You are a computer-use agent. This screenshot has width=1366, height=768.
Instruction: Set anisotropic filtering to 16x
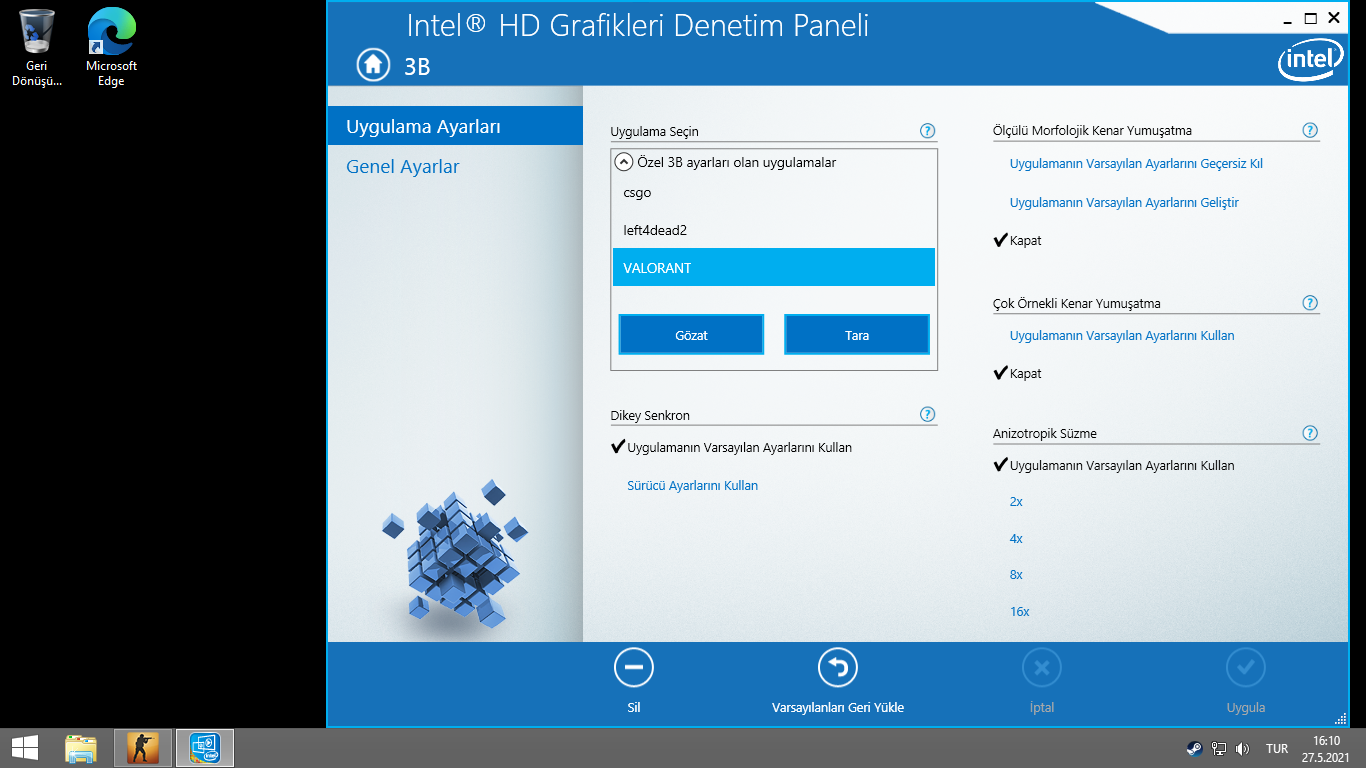[1019, 611]
